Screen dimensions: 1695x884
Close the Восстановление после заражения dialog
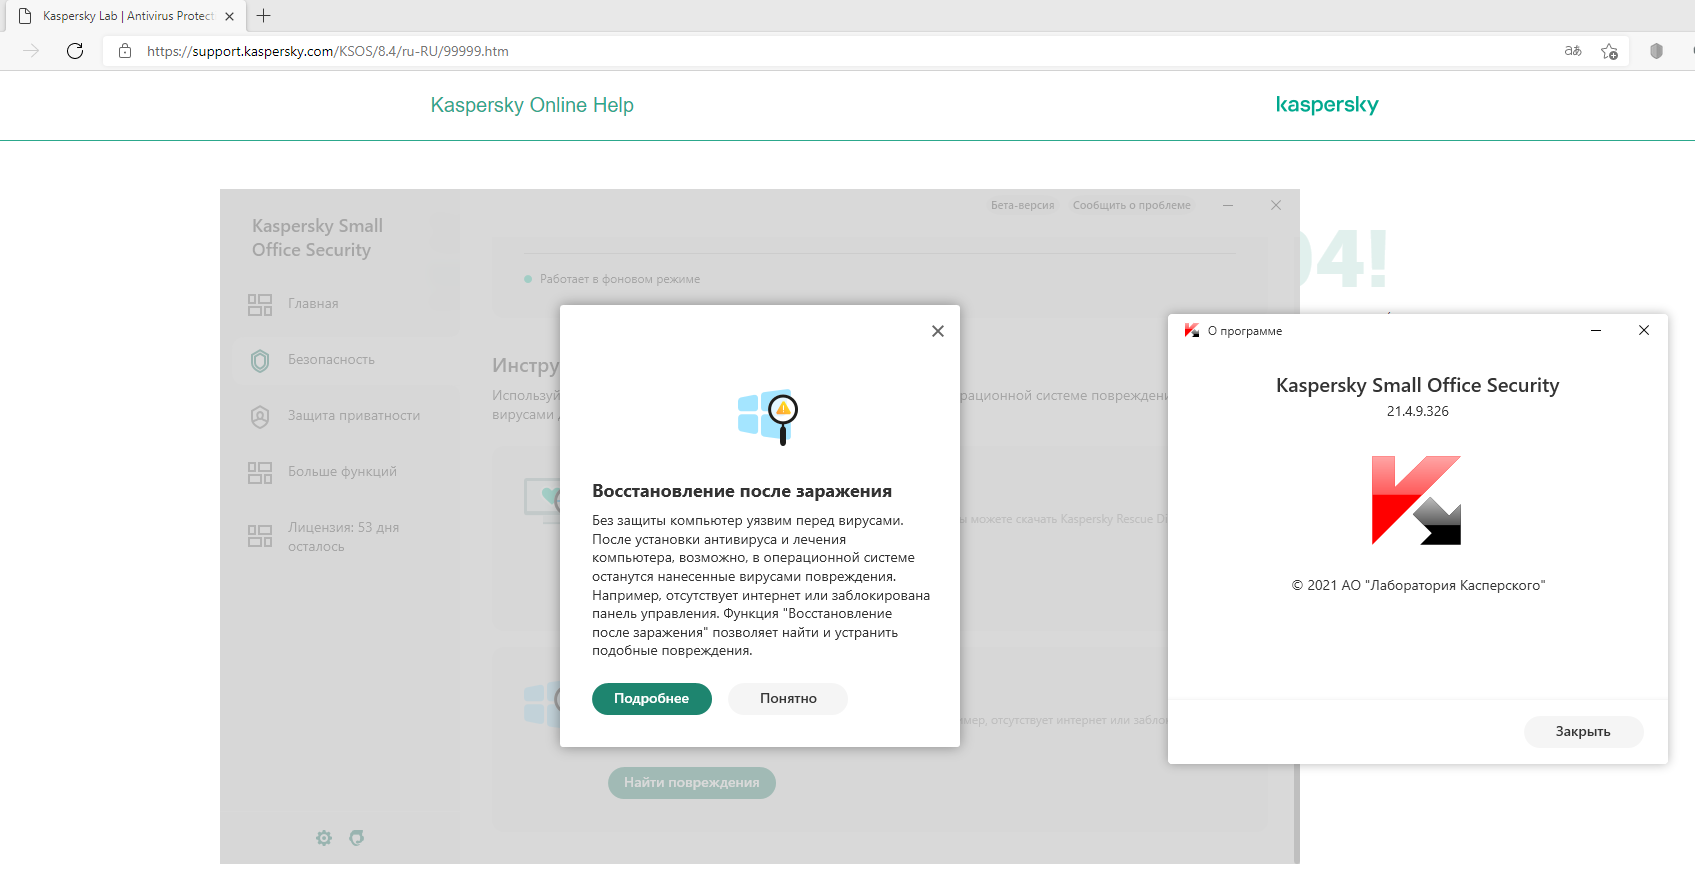(938, 331)
